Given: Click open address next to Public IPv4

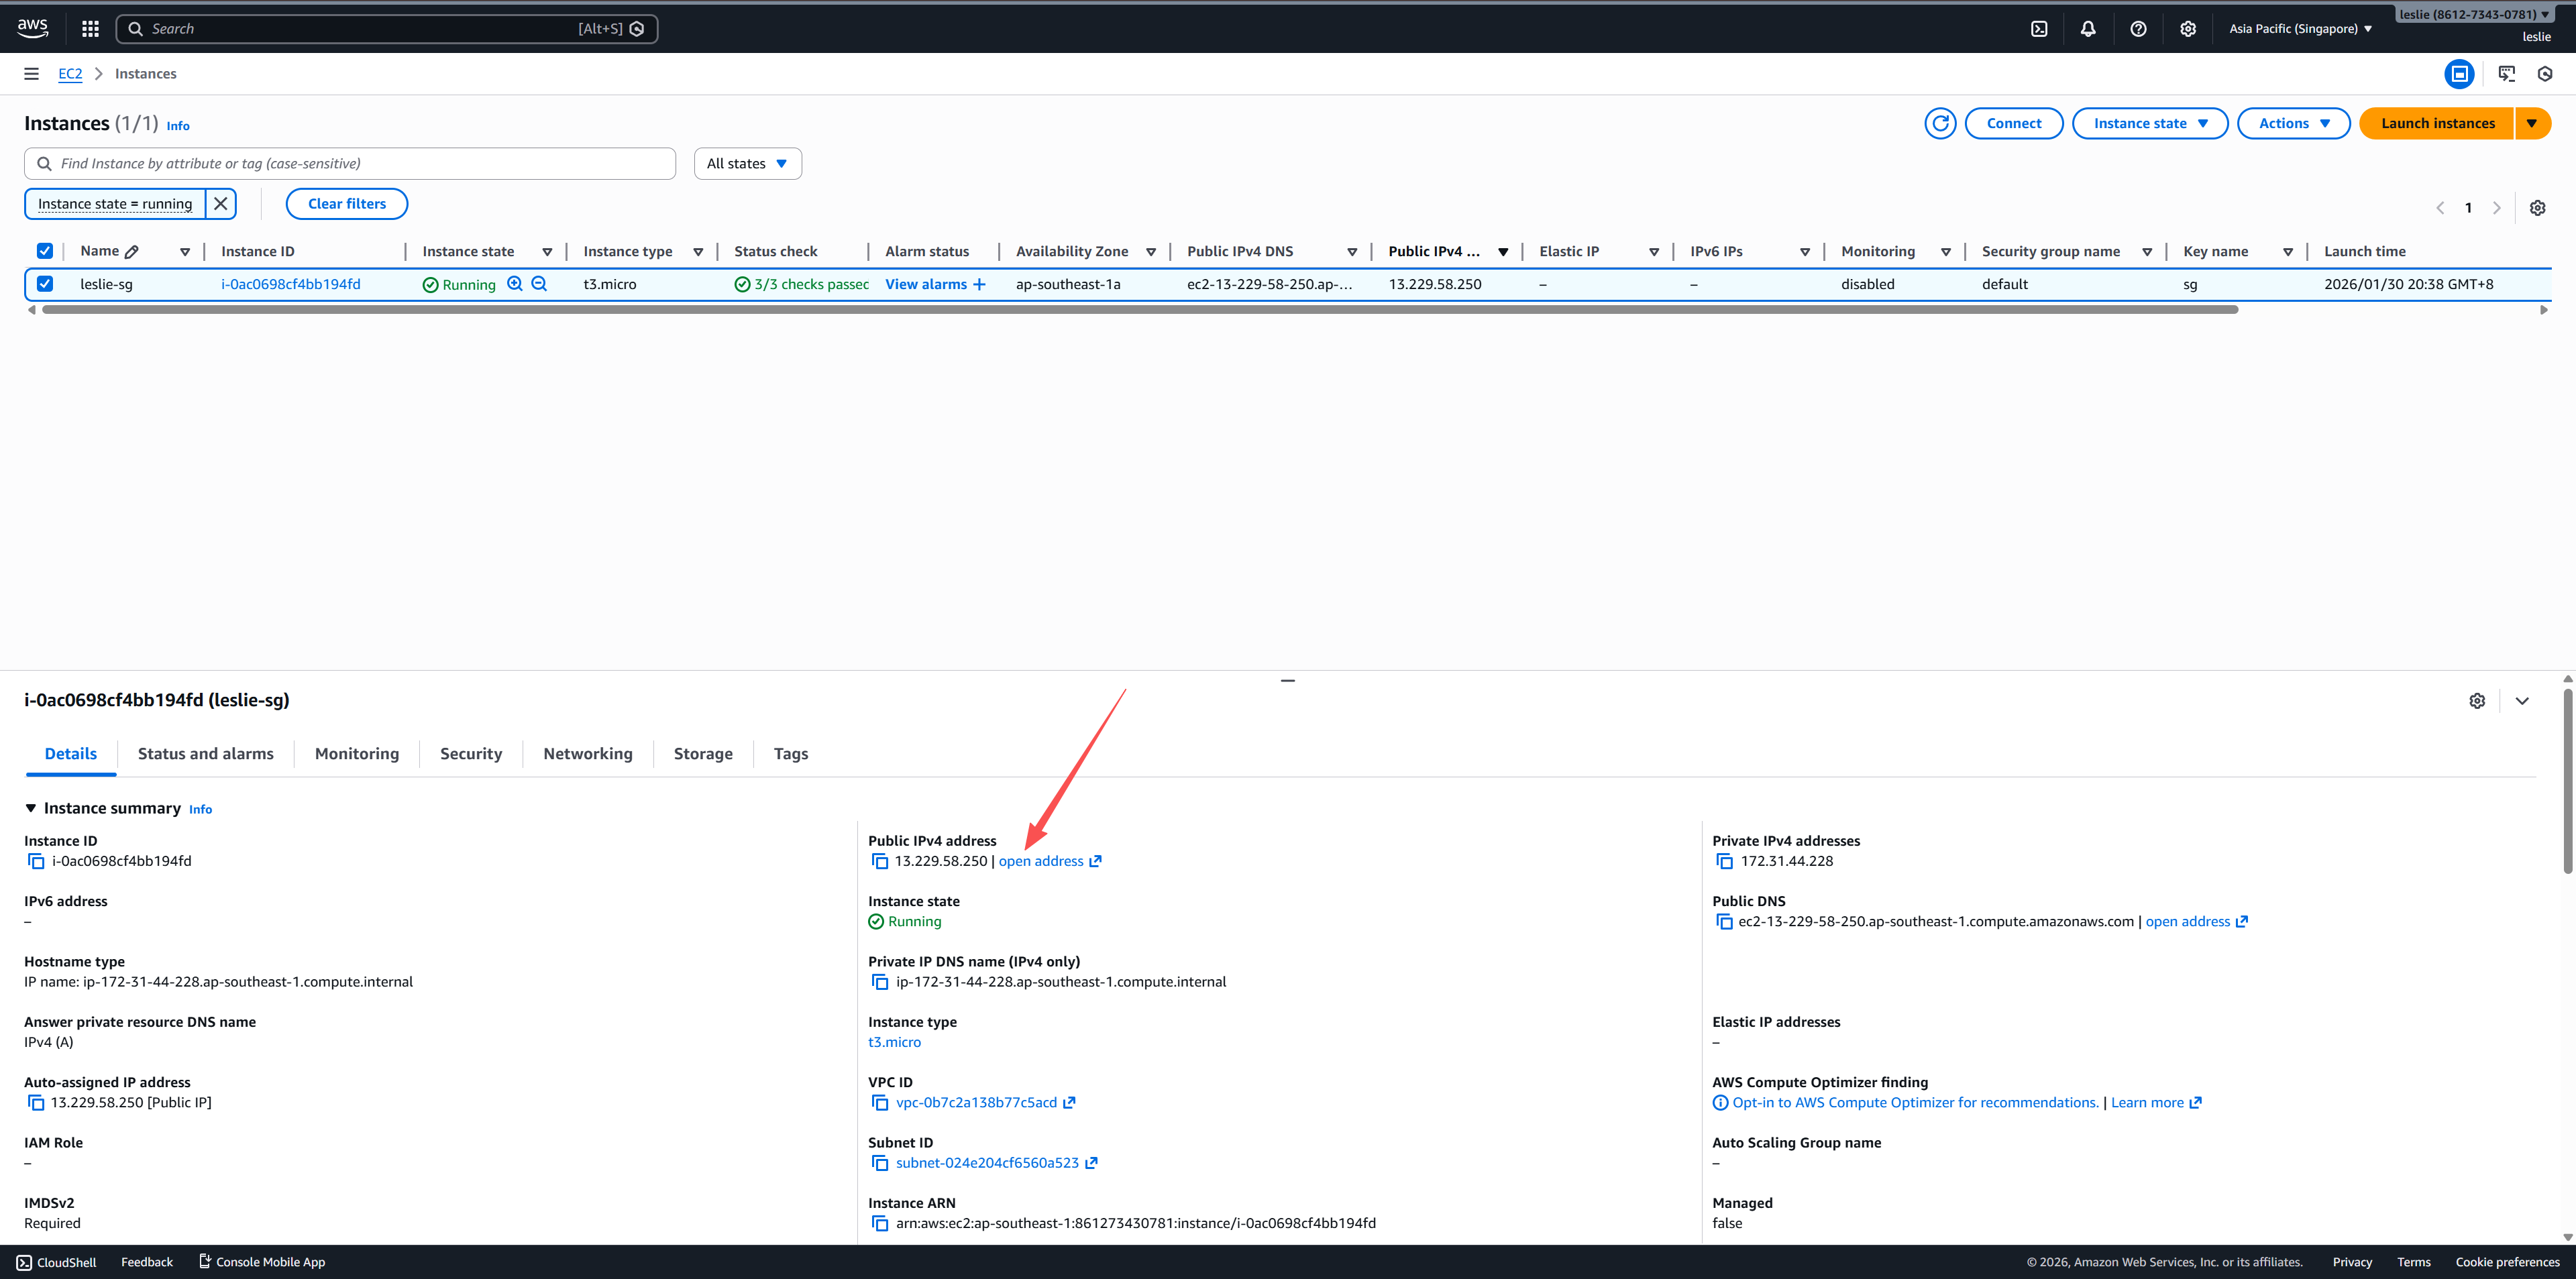Looking at the screenshot, I should pyautogui.click(x=1041, y=861).
